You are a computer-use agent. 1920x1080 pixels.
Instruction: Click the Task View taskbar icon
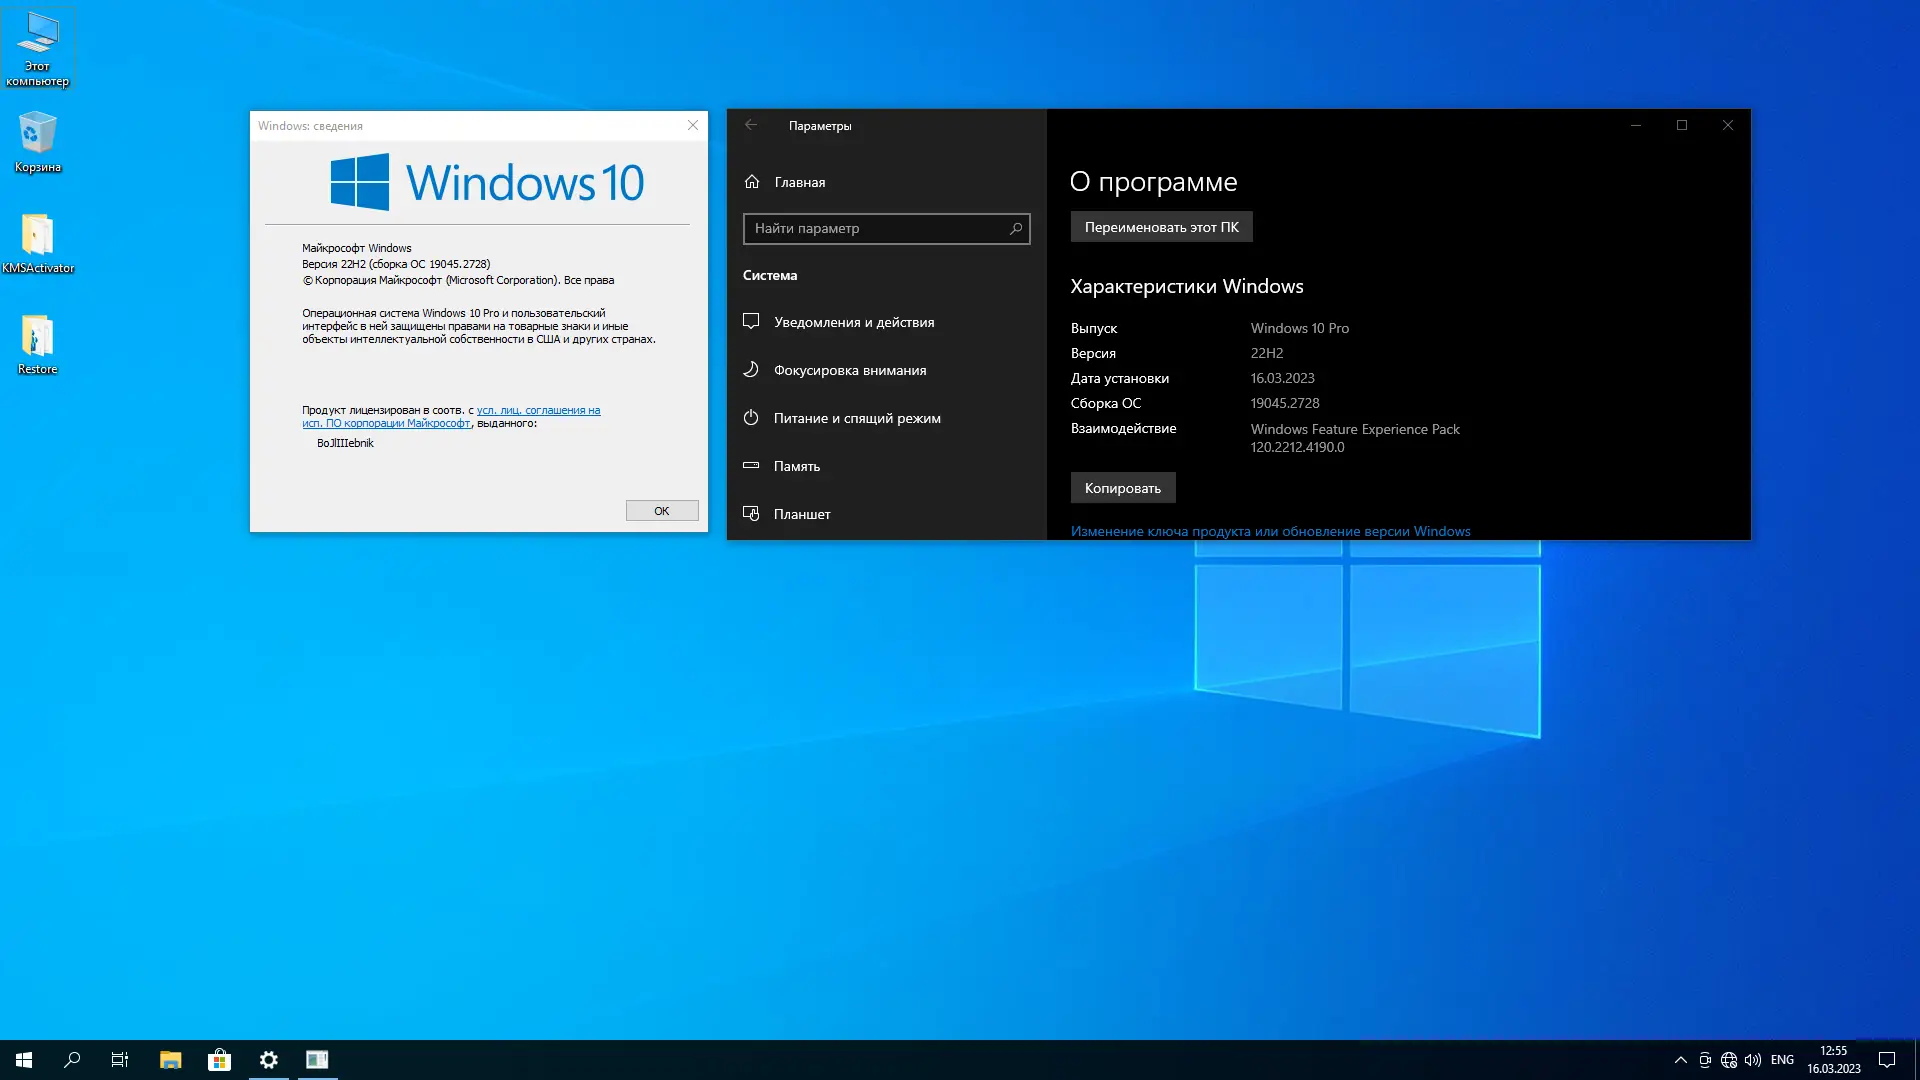pos(120,1060)
